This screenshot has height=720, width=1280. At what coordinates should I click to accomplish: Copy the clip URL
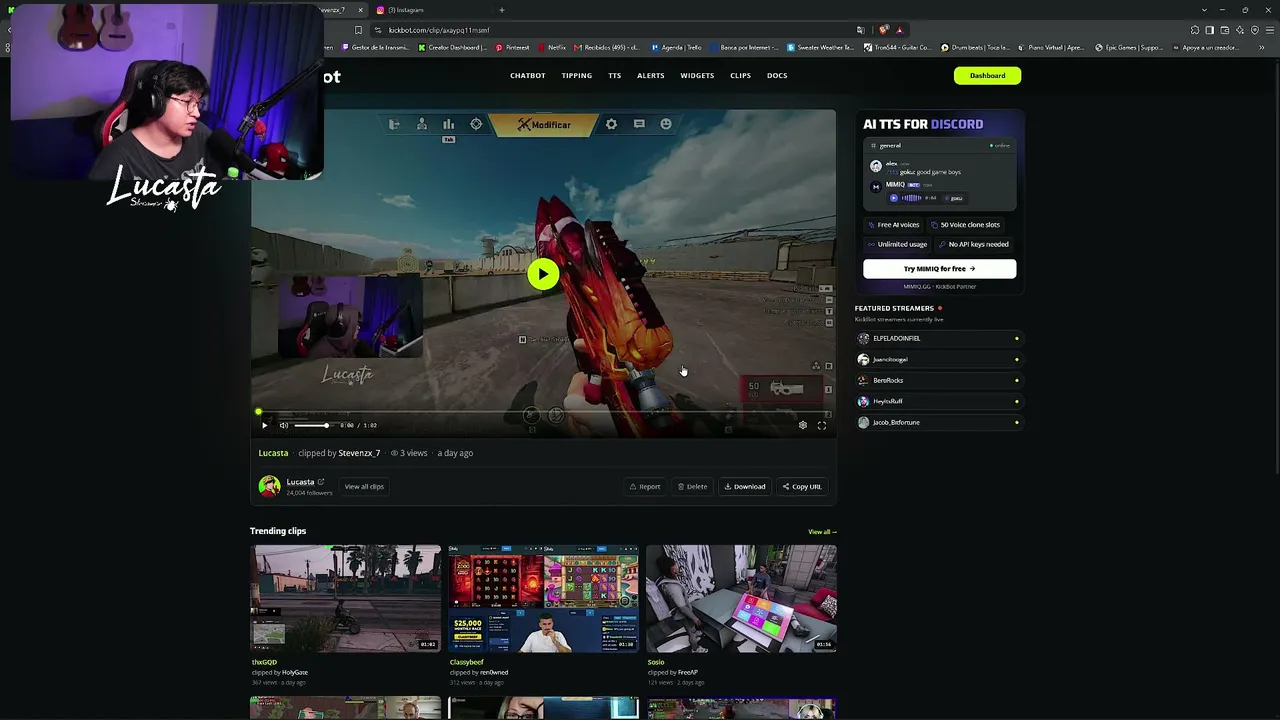point(802,487)
